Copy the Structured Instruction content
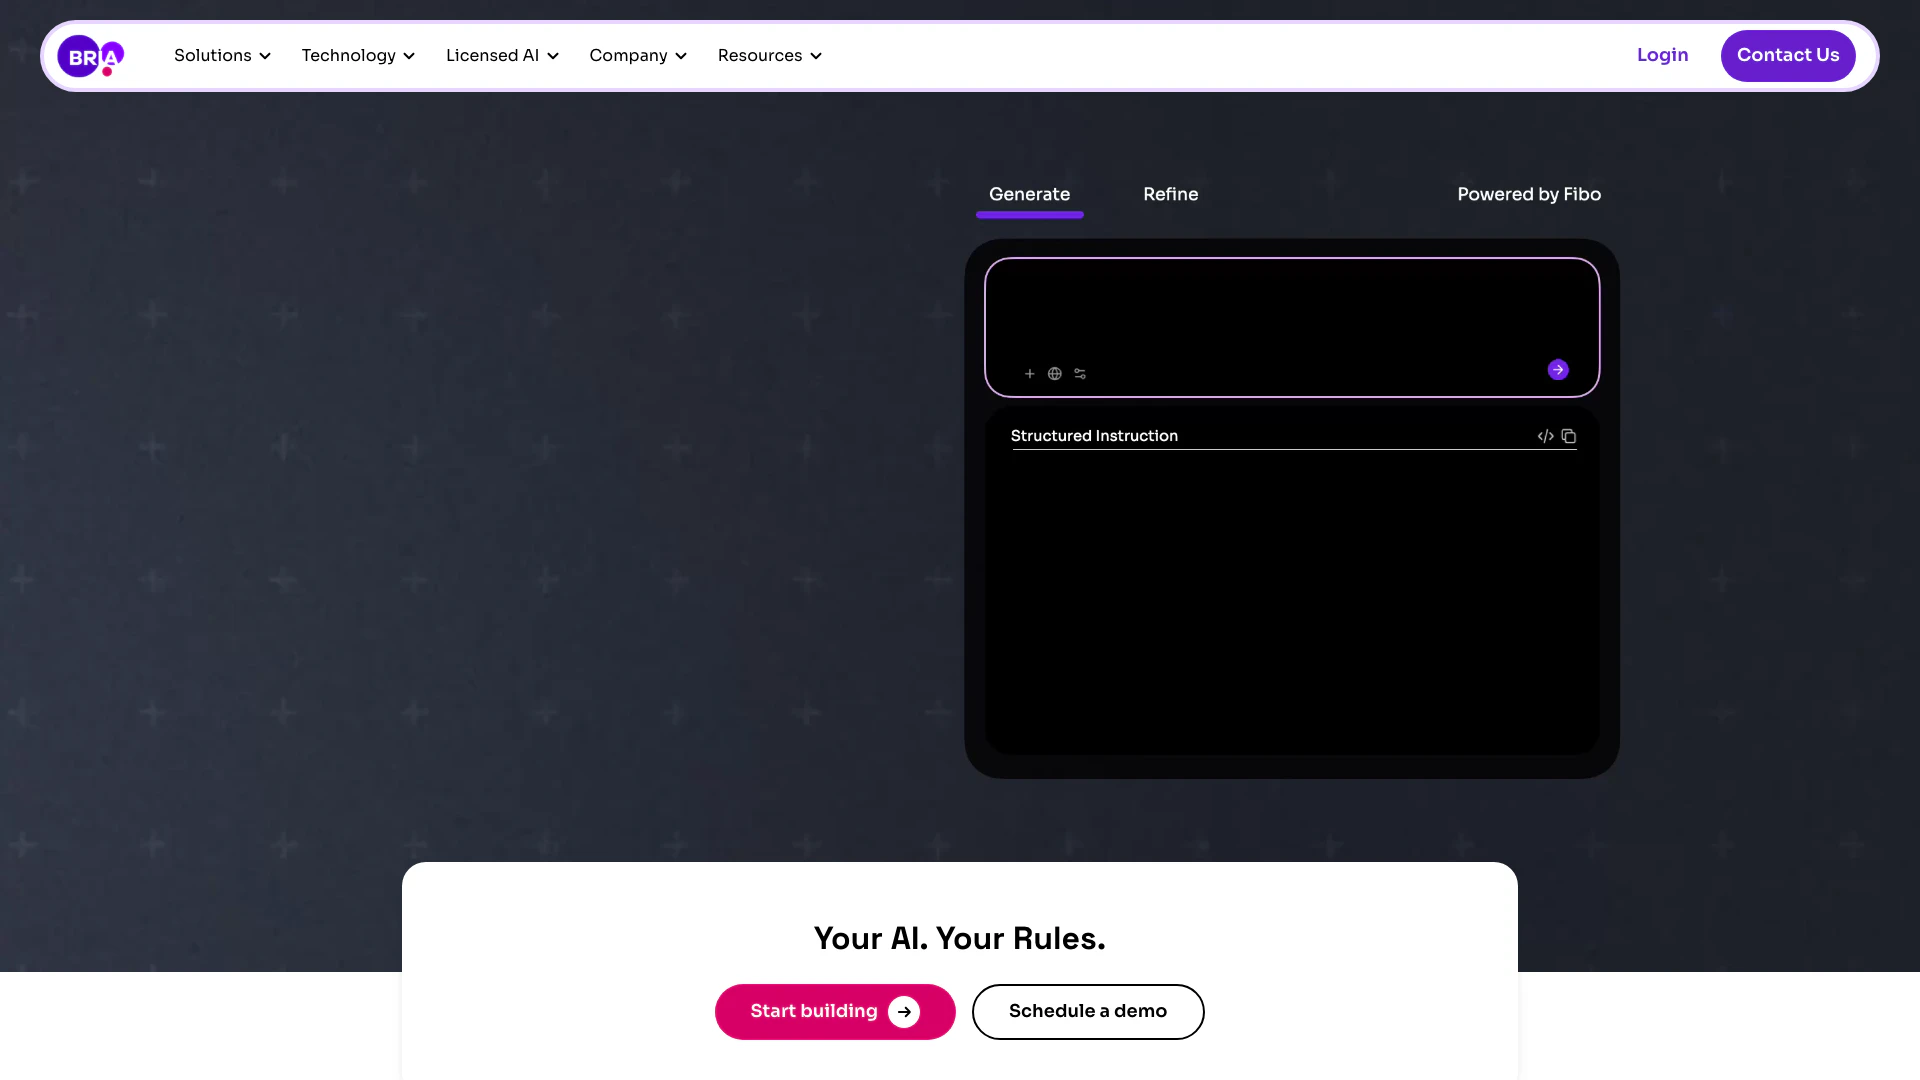1920x1080 pixels. click(x=1569, y=436)
